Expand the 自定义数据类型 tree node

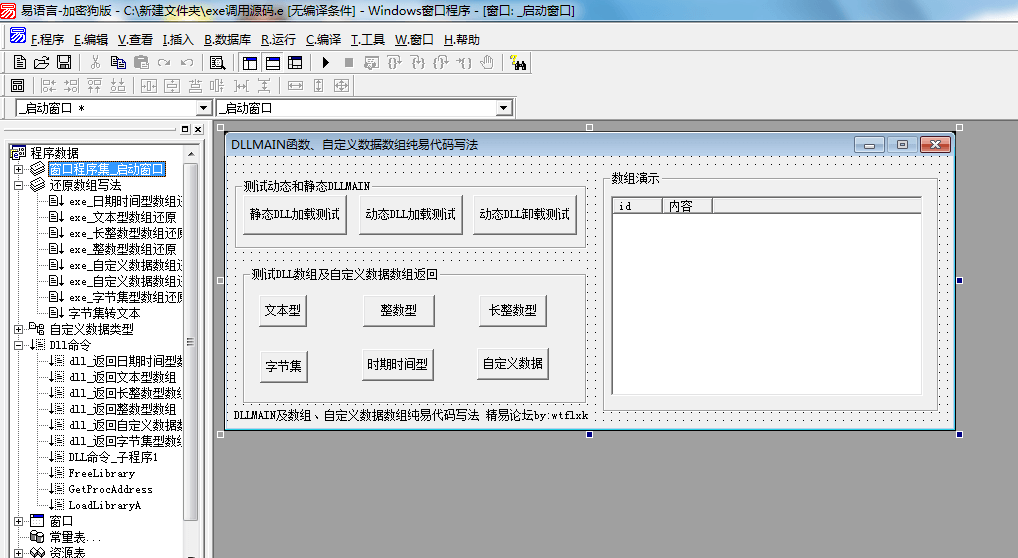pyautogui.click(x=18, y=329)
